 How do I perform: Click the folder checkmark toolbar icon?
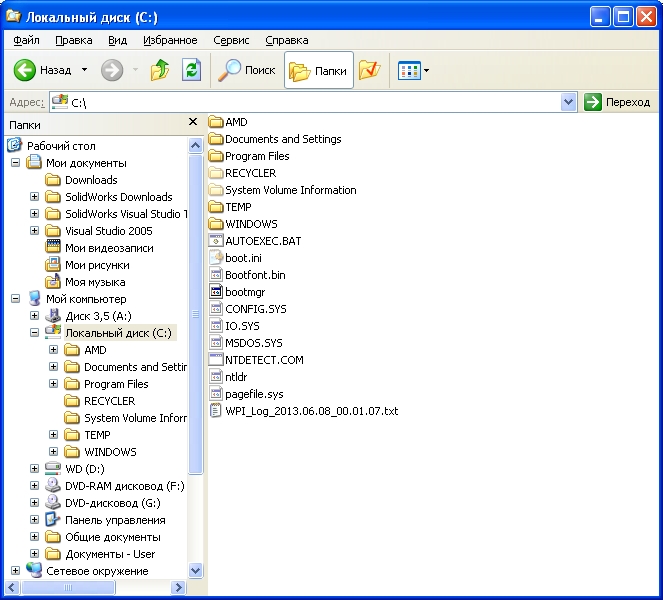coord(370,70)
